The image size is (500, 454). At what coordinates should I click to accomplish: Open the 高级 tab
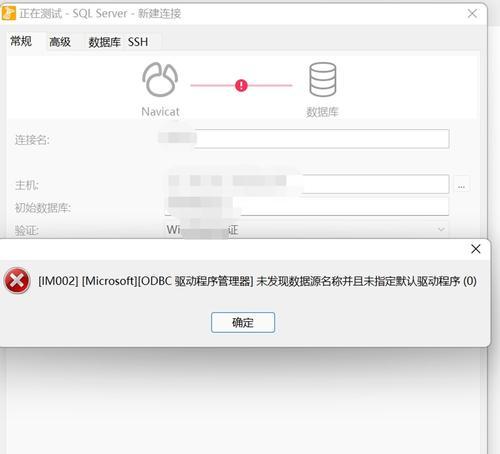(x=60, y=42)
